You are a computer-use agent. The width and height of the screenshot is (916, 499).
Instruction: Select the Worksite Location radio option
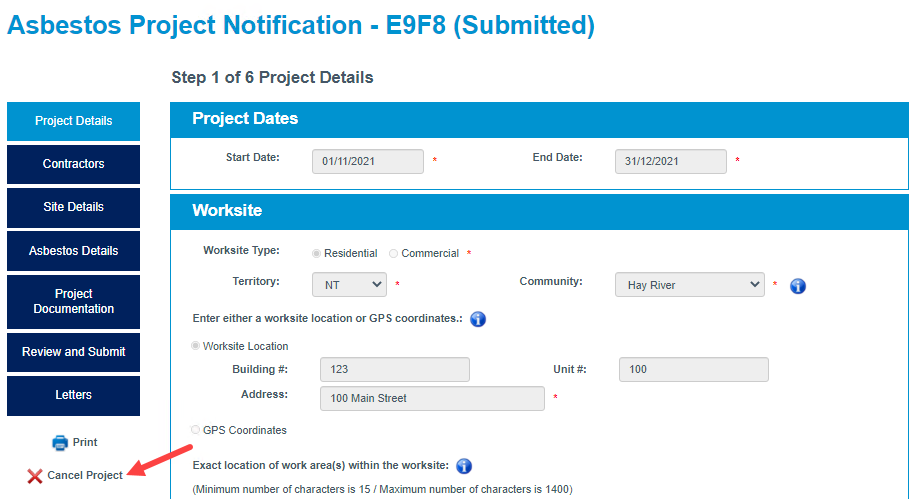[196, 346]
